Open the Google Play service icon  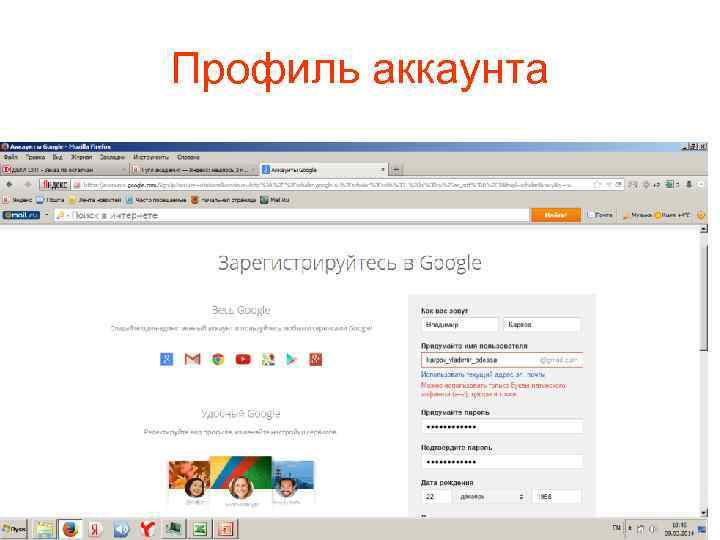pyautogui.click(x=292, y=359)
